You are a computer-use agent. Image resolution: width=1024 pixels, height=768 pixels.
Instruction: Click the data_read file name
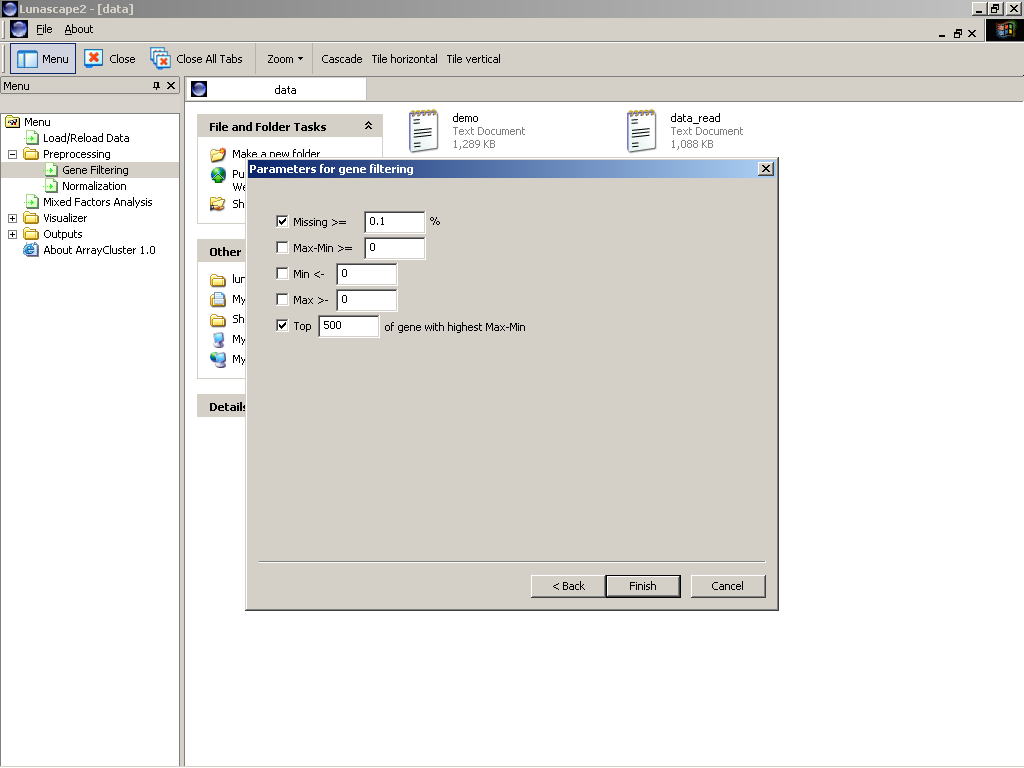click(695, 118)
